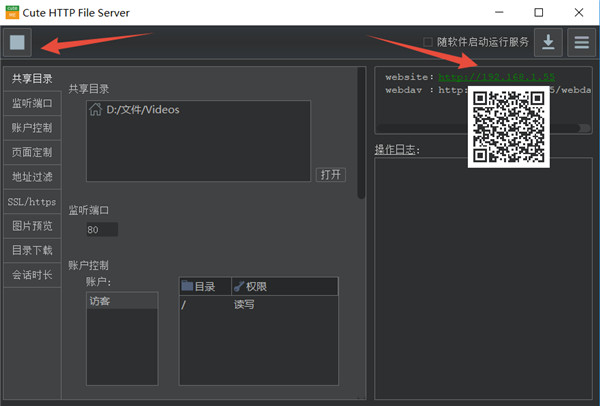
Task: Click the QR code image
Action: click(x=510, y=126)
